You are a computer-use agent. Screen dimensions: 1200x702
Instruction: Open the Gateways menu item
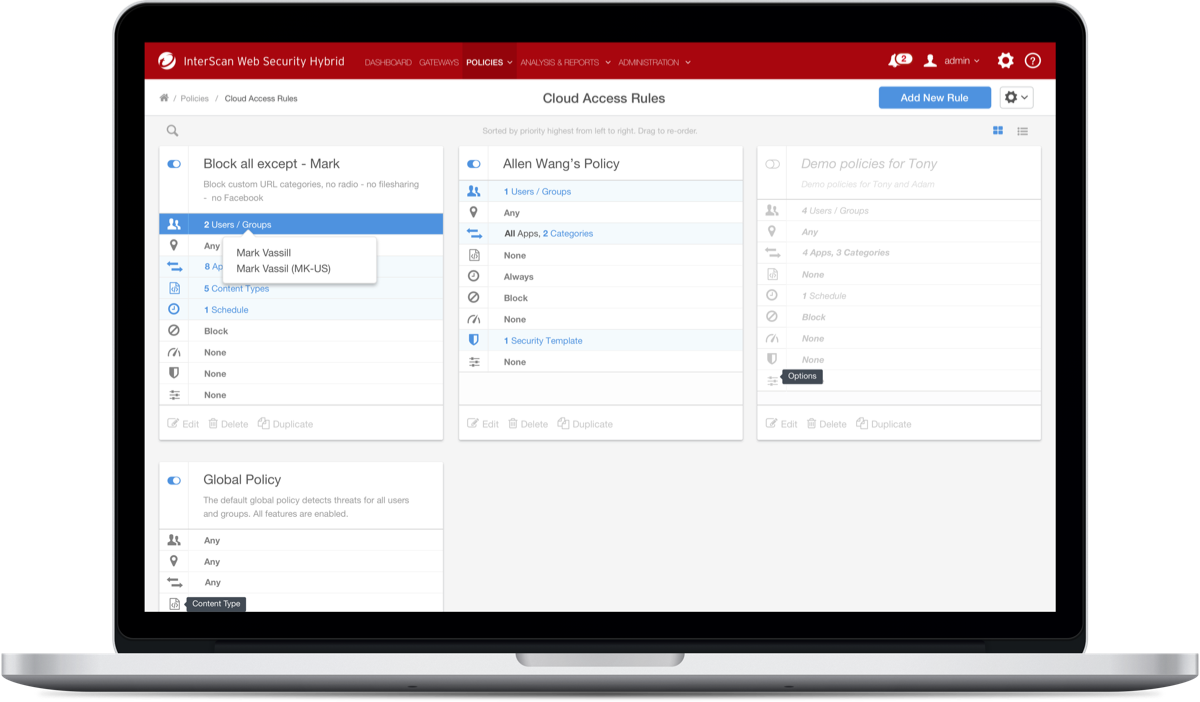pos(439,62)
